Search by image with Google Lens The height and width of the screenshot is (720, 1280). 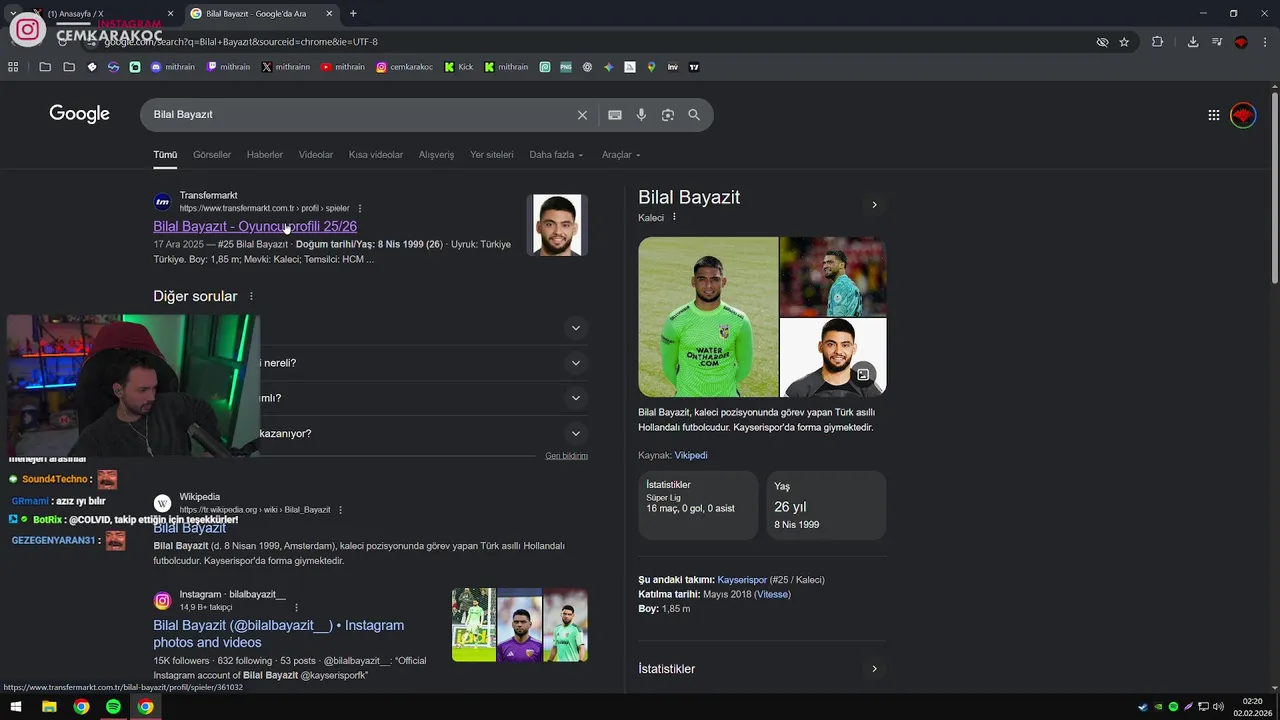[668, 115]
